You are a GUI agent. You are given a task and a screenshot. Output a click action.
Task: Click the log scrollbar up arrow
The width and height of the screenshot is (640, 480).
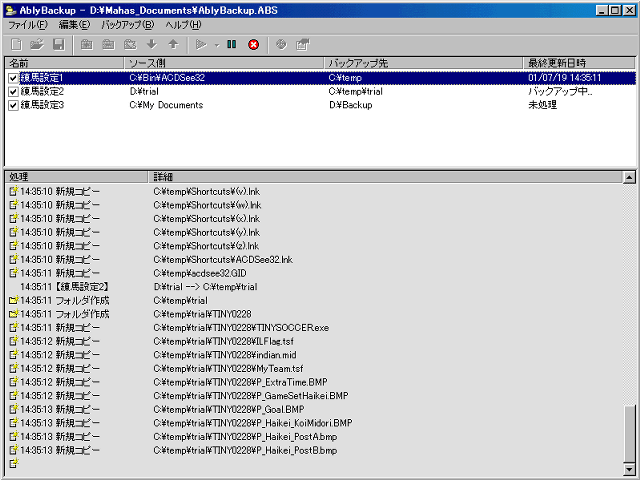point(629,177)
